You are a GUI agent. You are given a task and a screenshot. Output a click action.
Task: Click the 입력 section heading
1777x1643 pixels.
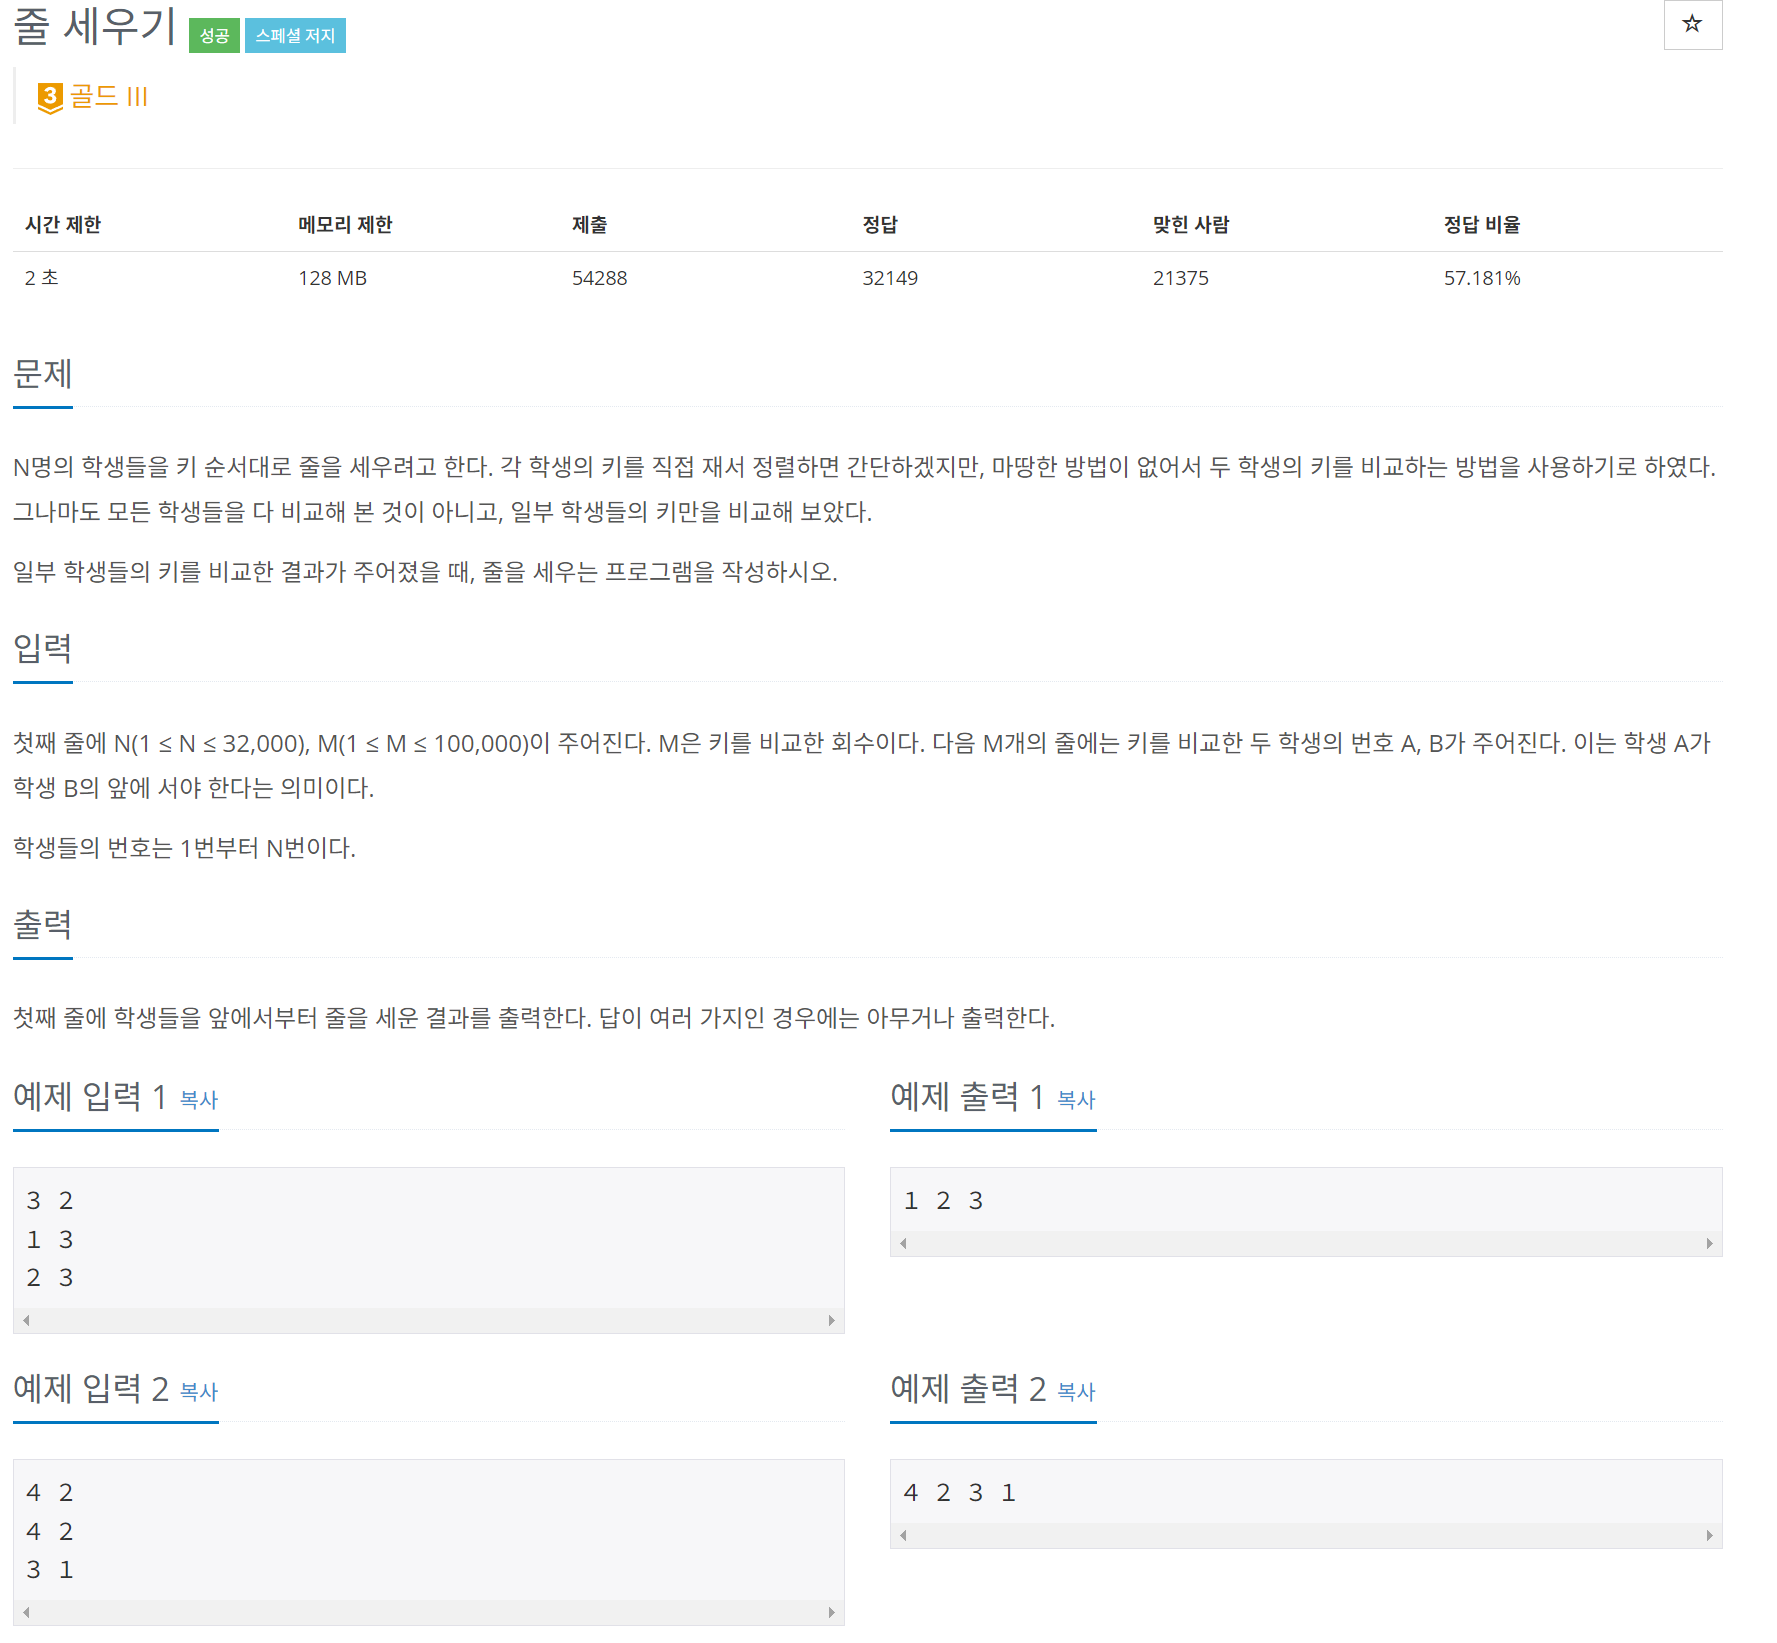click(43, 649)
